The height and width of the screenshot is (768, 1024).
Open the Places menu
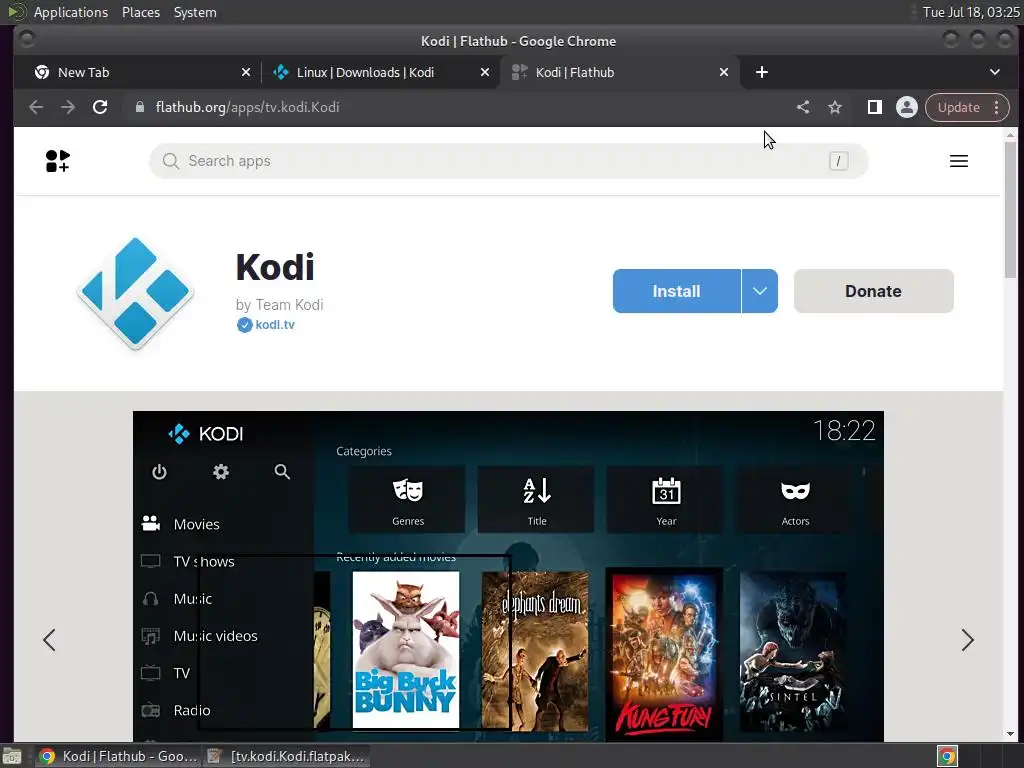click(x=141, y=12)
